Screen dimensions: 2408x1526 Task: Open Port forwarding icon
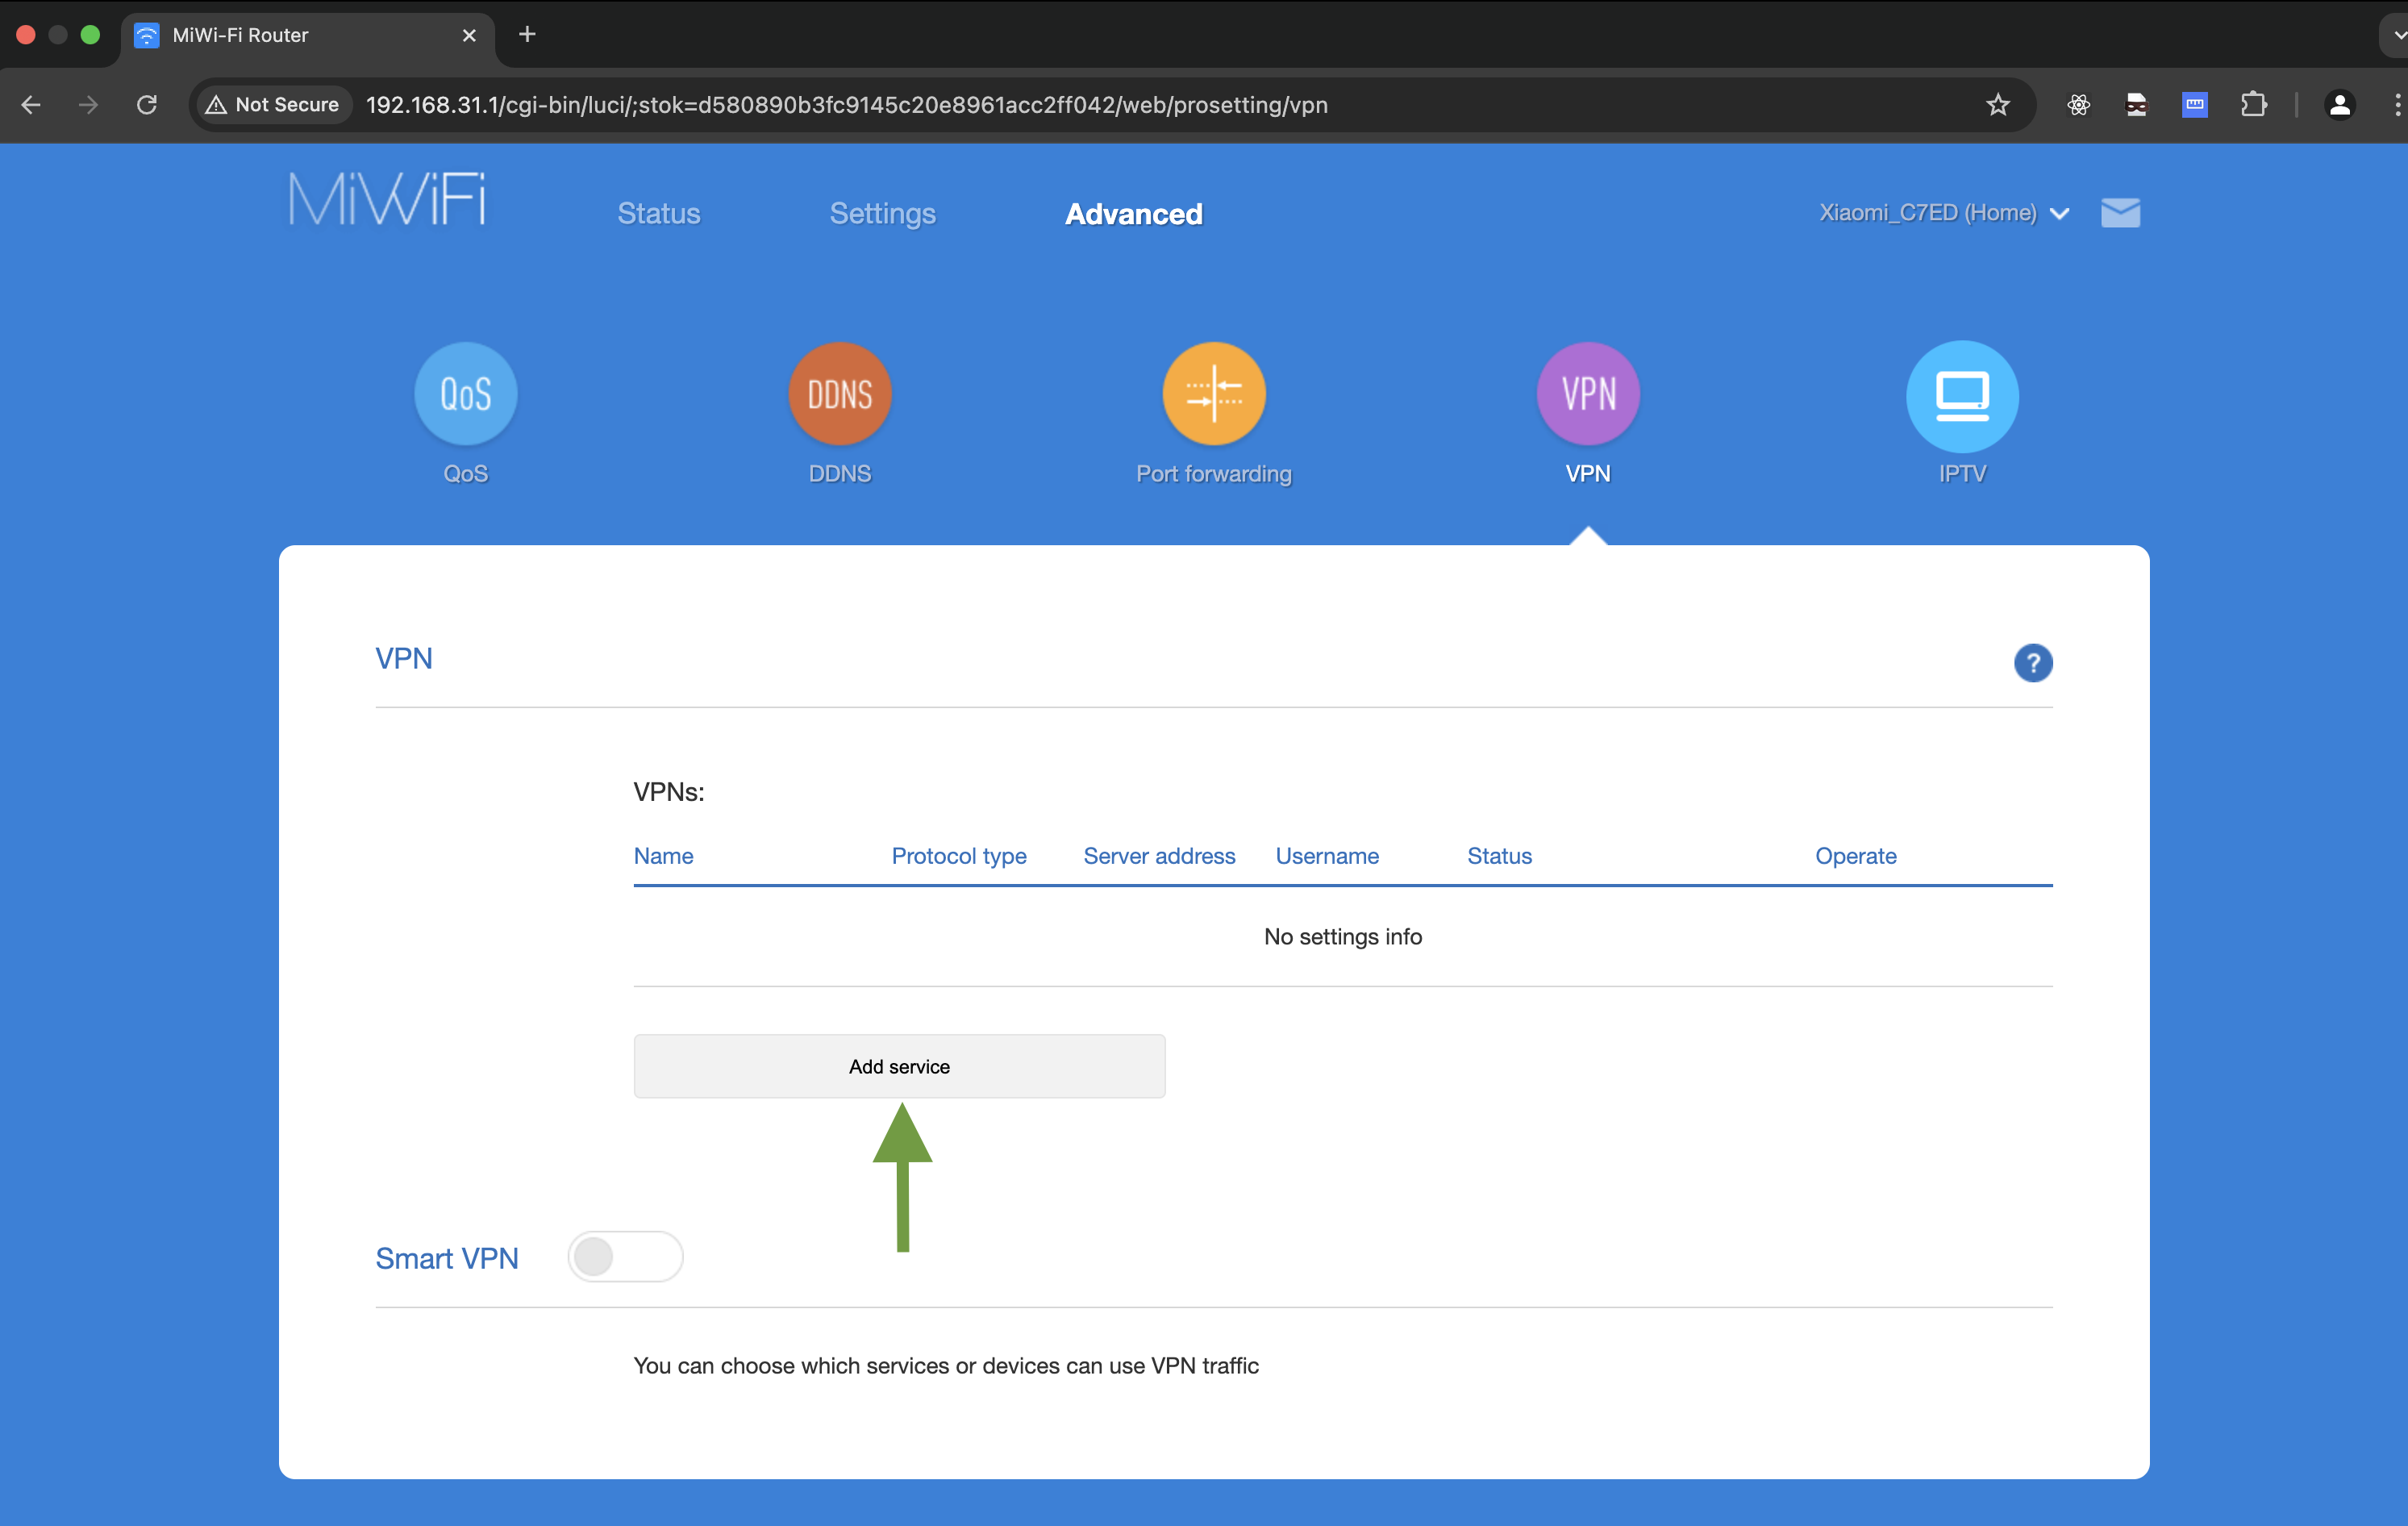coord(1213,394)
